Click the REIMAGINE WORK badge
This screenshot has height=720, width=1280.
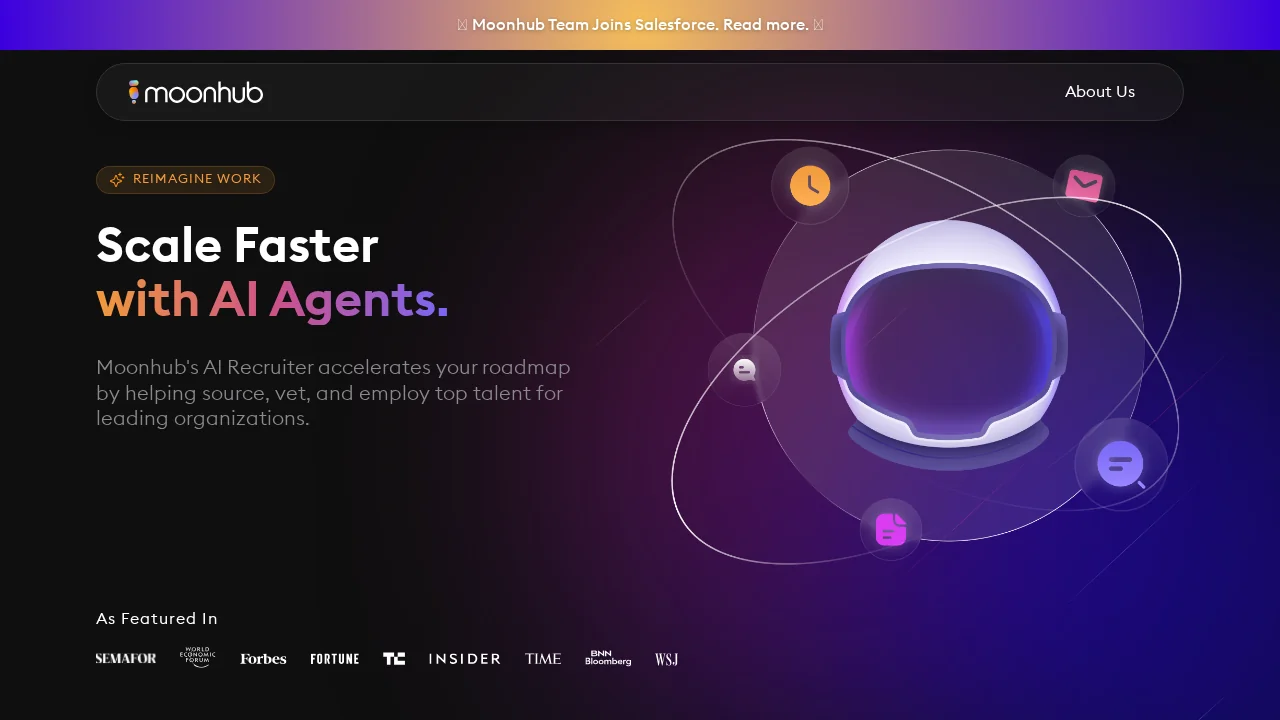coord(185,180)
